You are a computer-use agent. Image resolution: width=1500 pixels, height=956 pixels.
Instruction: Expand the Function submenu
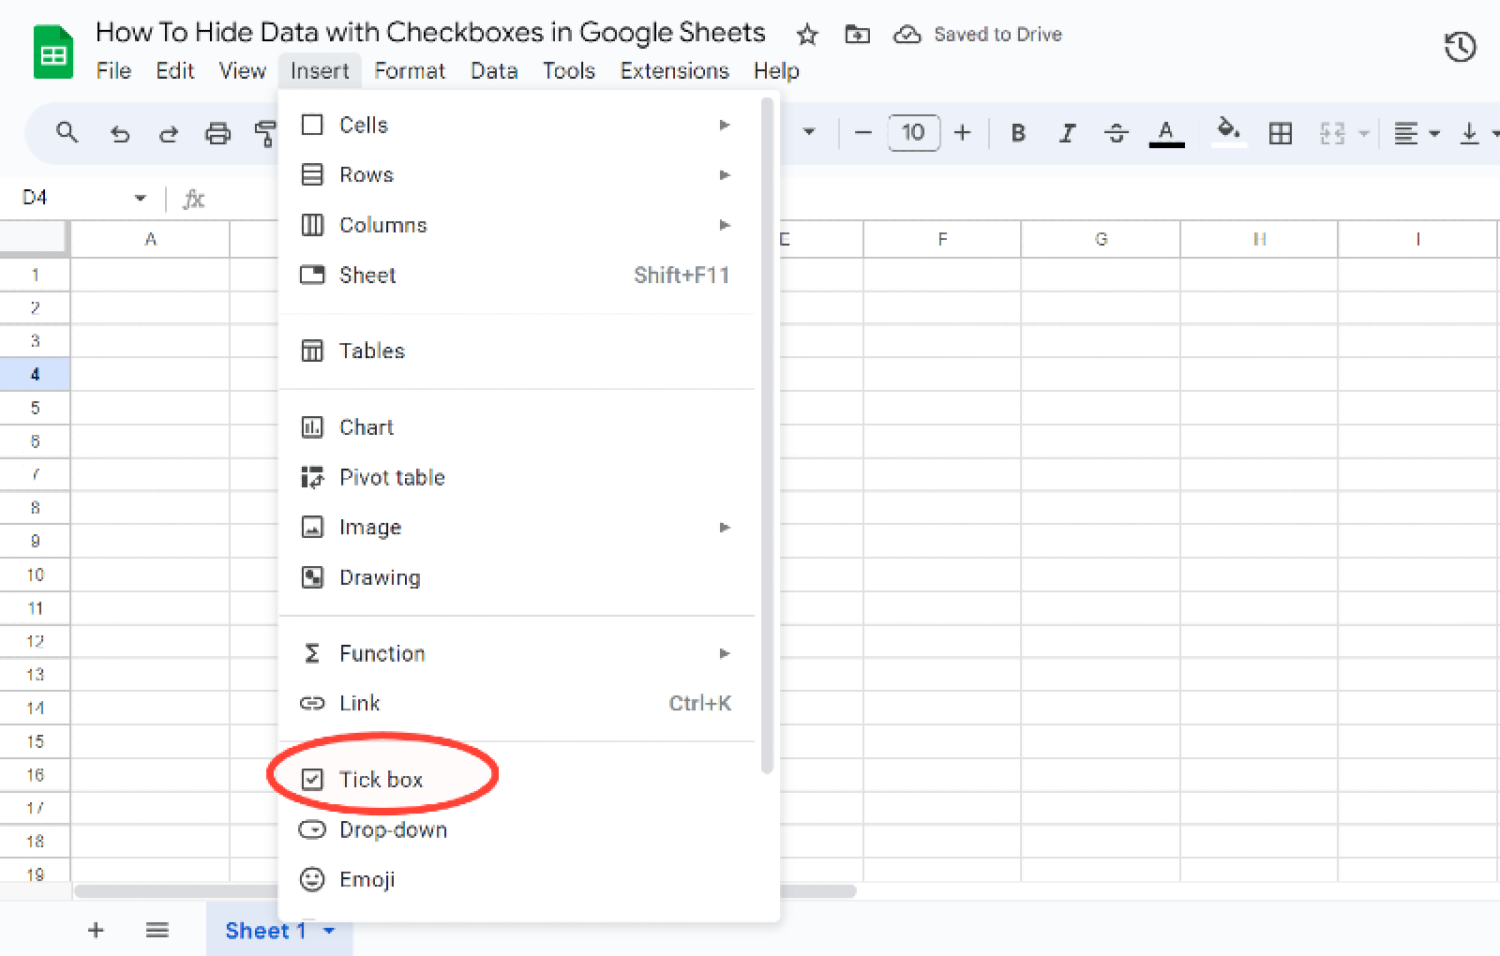(x=516, y=653)
